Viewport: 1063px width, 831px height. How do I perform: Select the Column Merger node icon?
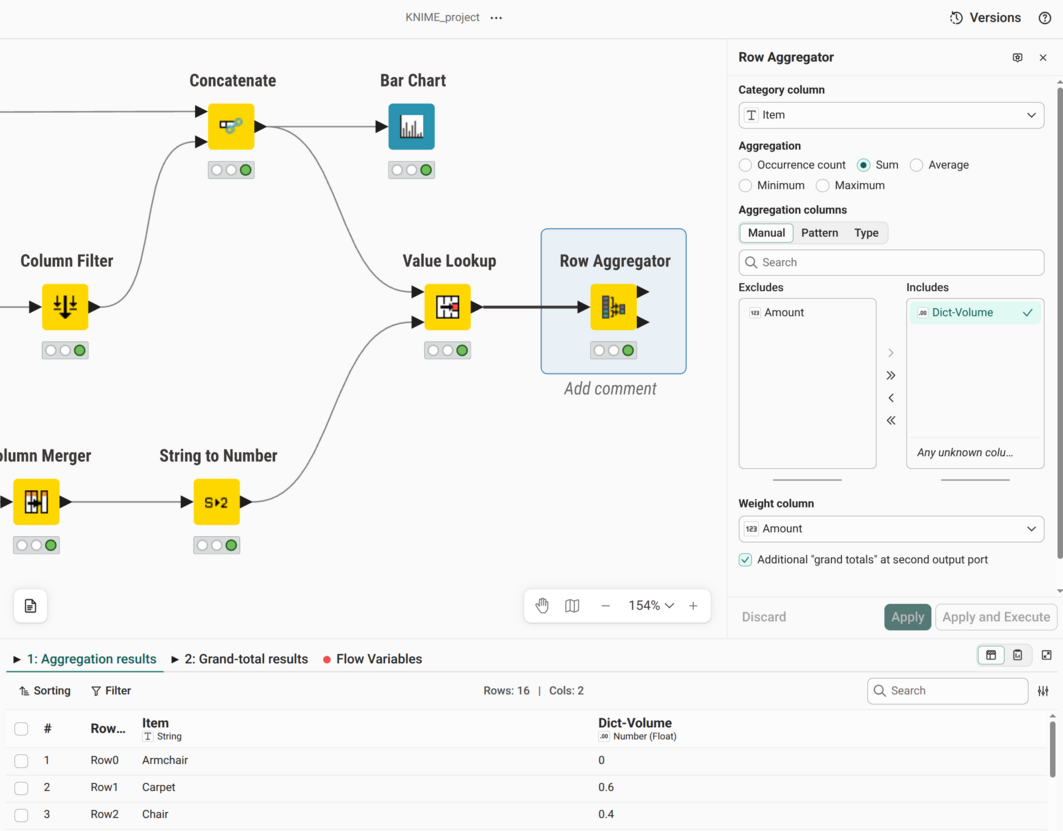tap(36, 502)
